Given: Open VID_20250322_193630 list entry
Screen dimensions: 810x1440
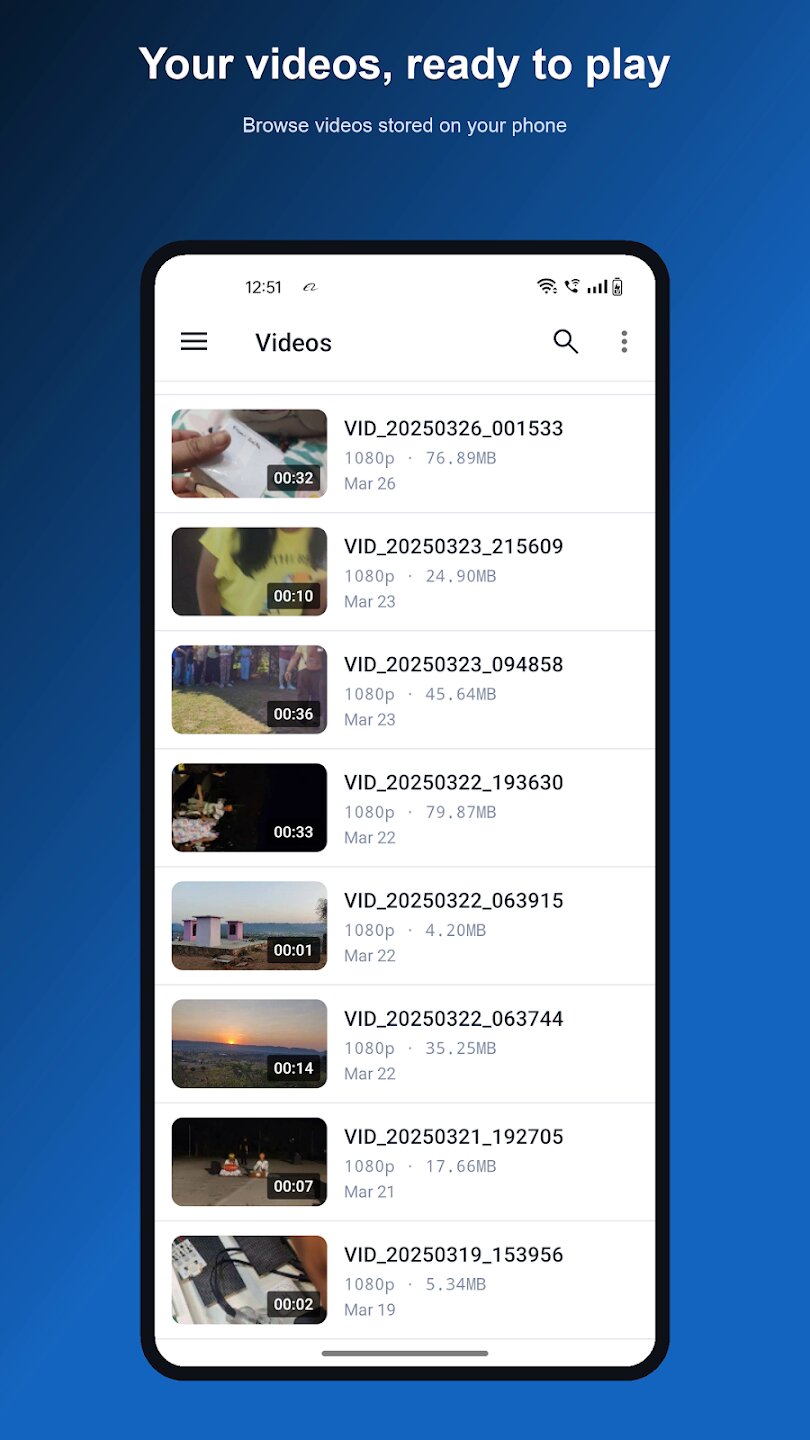Looking at the screenshot, I should tap(405, 808).
